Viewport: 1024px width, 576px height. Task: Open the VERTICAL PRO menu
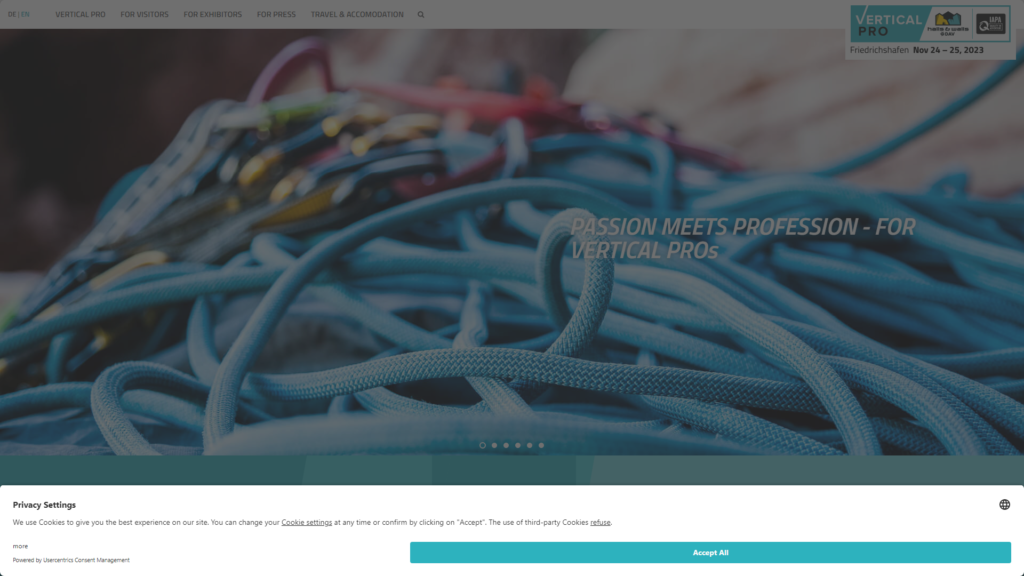tap(80, 15)
